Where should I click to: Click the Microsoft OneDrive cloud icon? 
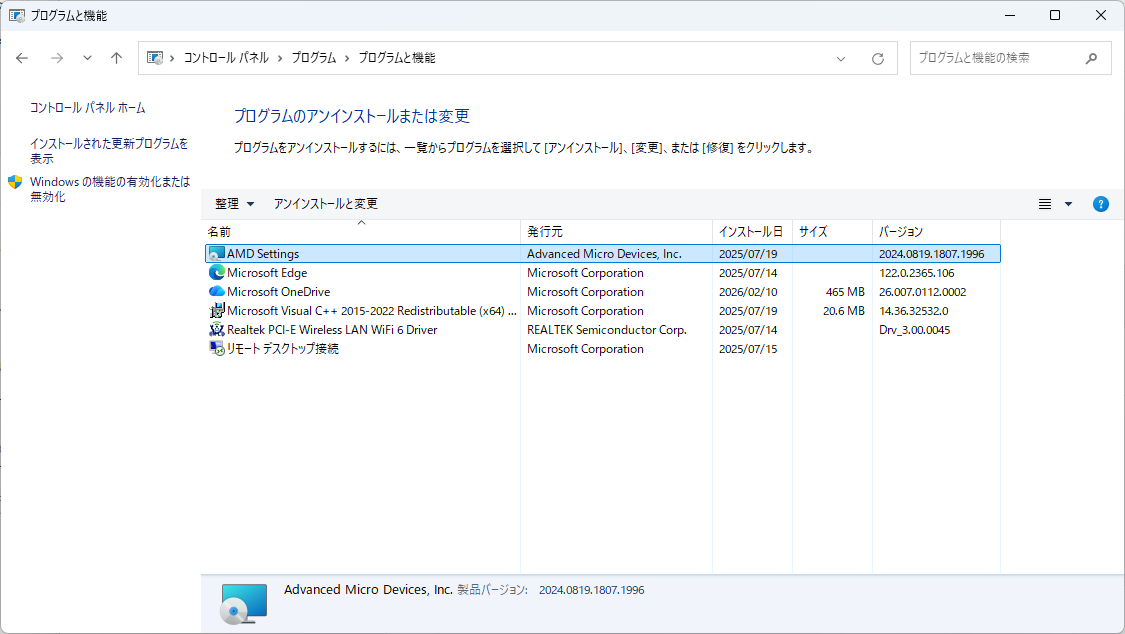217,292
